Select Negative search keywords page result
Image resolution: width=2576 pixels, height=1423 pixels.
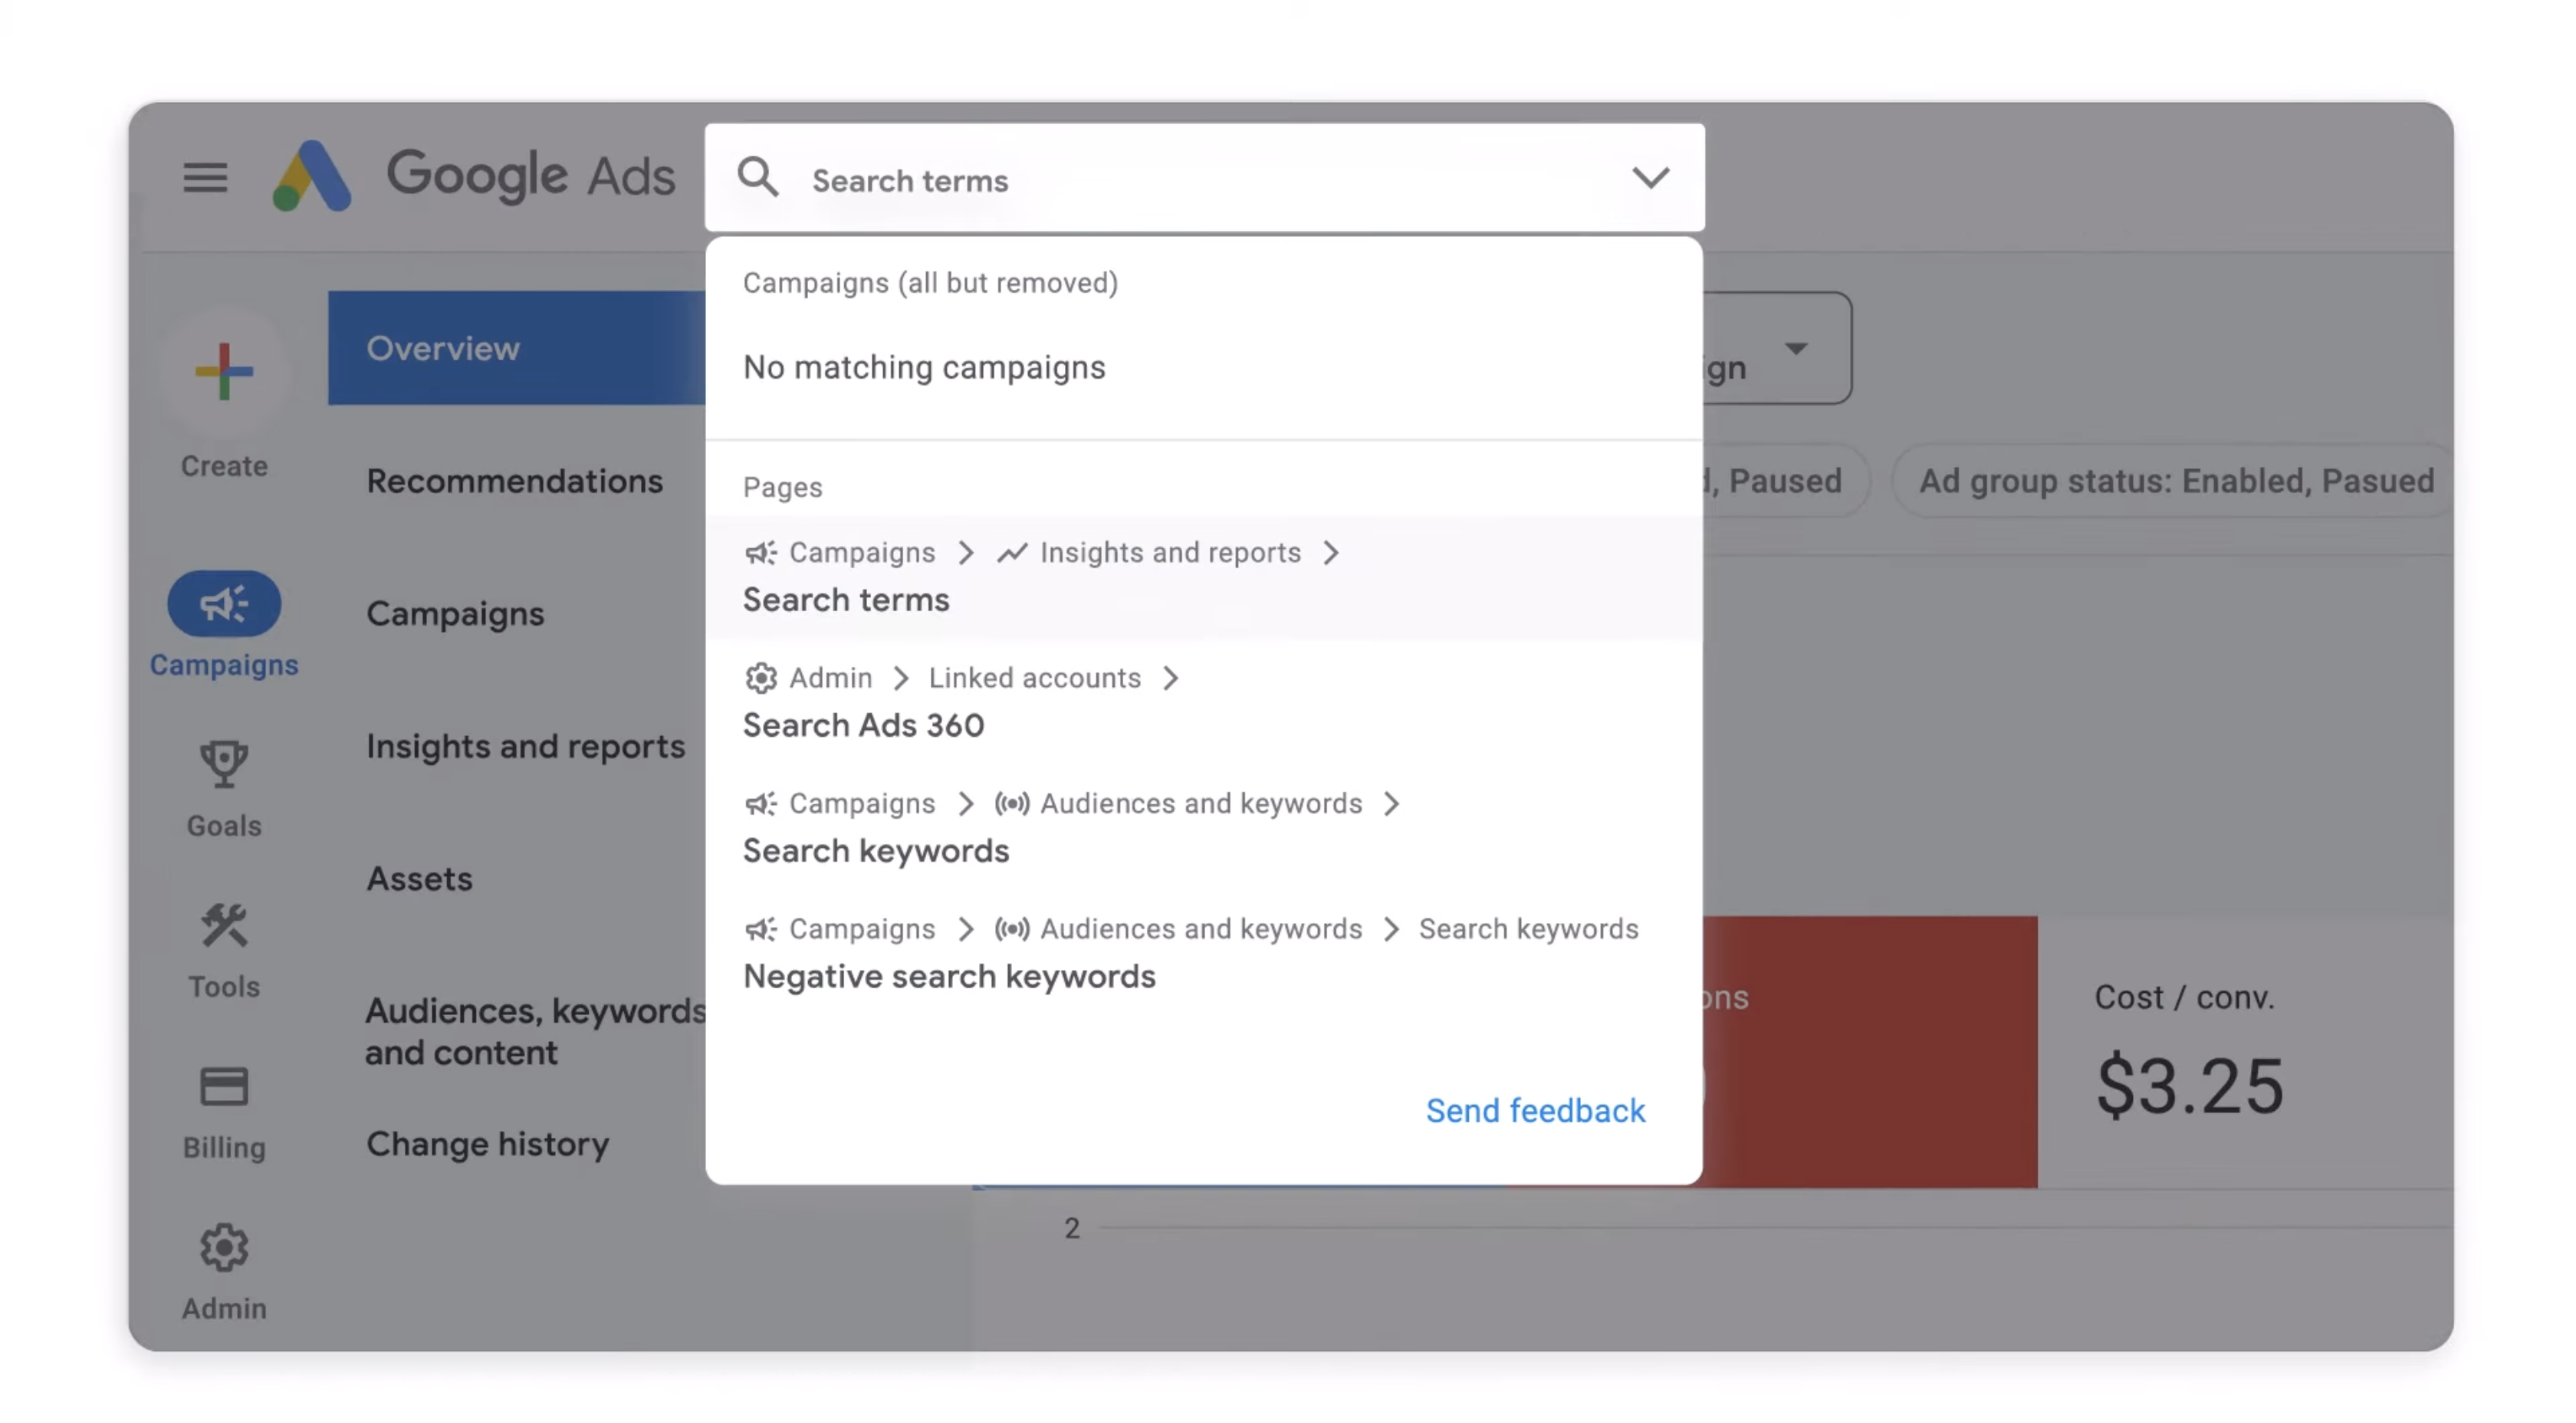pos(950,973)
